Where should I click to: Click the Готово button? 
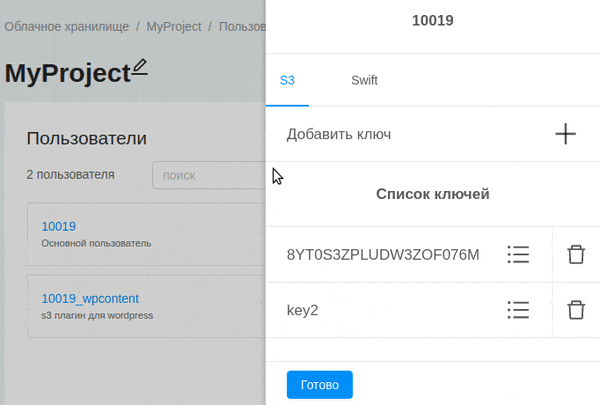coord(320,385)
